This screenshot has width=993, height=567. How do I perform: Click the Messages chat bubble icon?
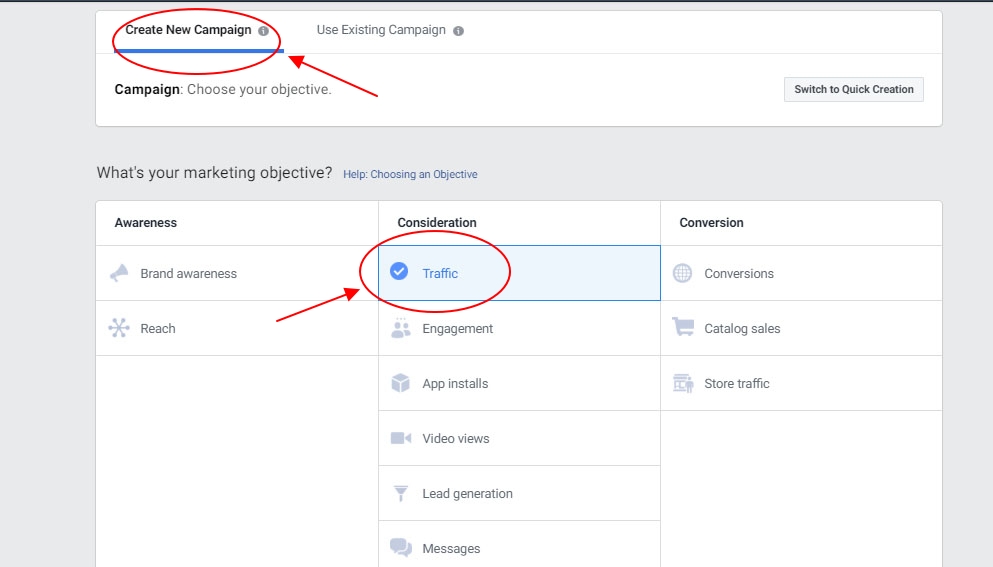401,548
